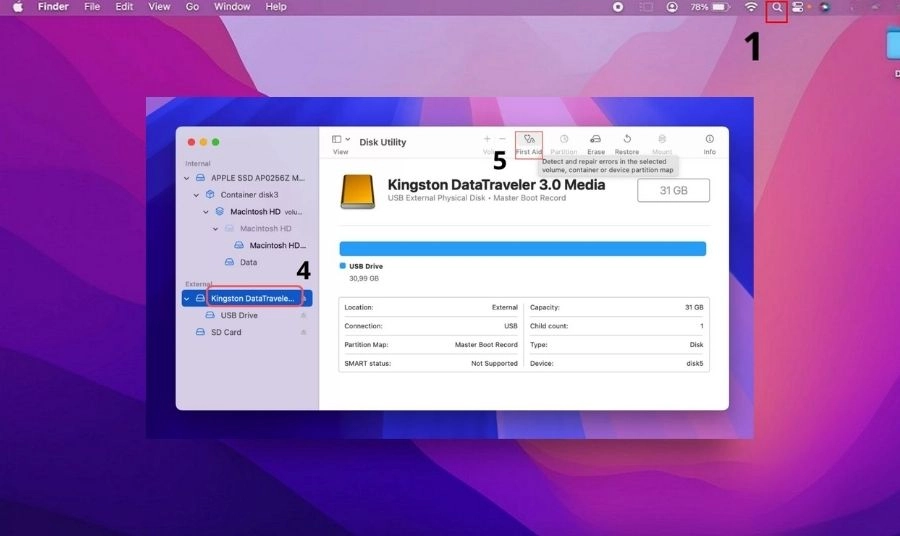Open the Finder menu
Viewport: 900px width, 536px height.
click(53, 7)
